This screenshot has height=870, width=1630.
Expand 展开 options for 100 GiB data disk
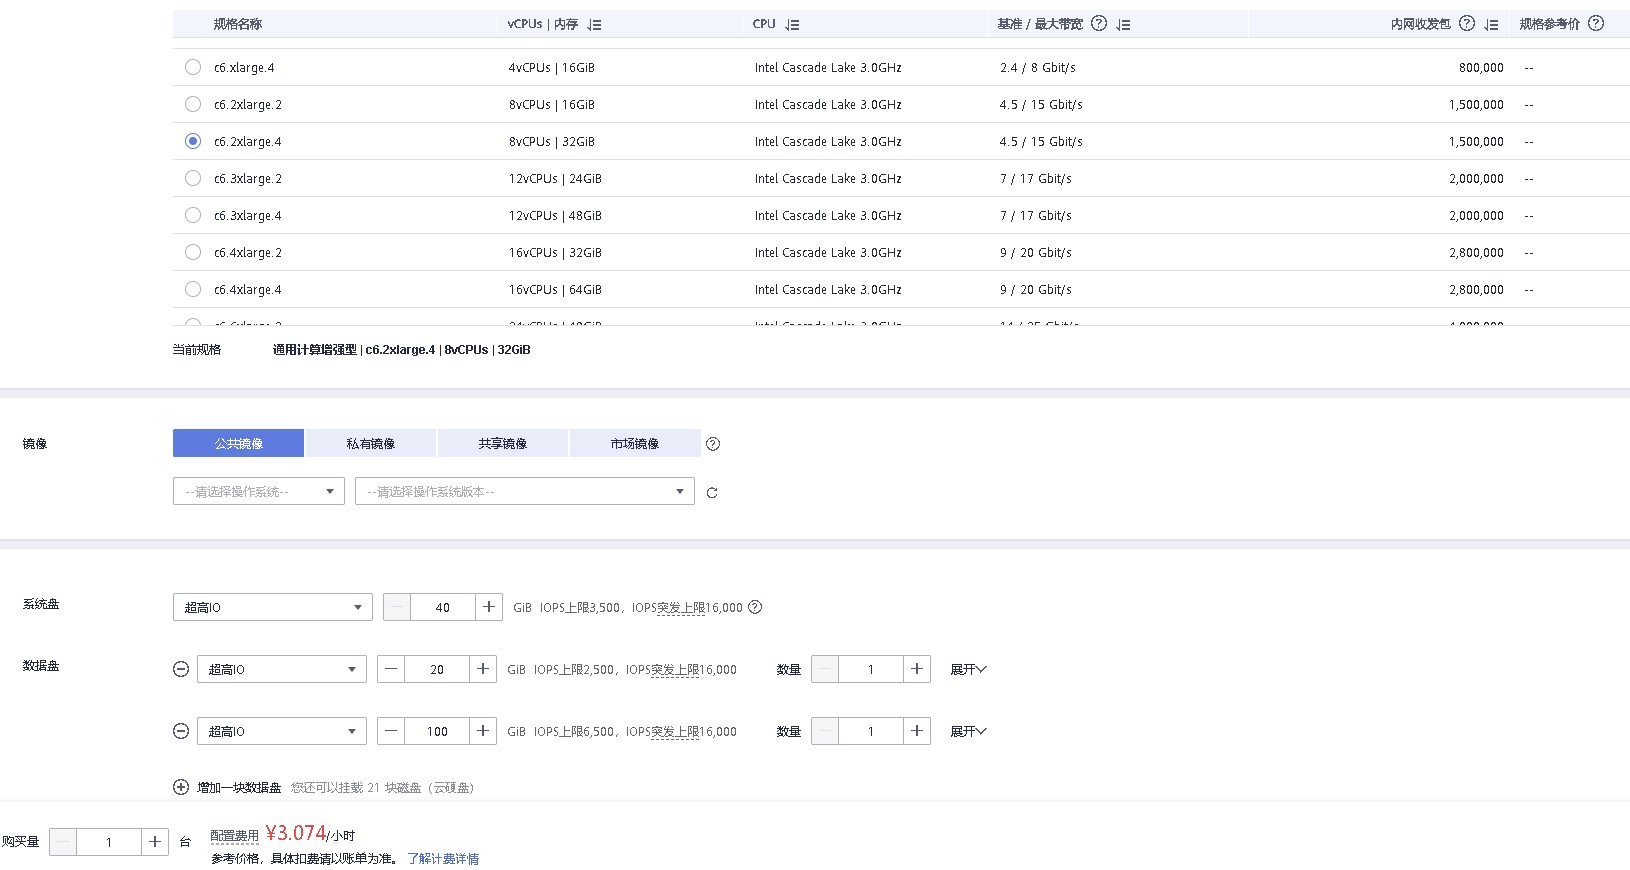click(968, 731)
